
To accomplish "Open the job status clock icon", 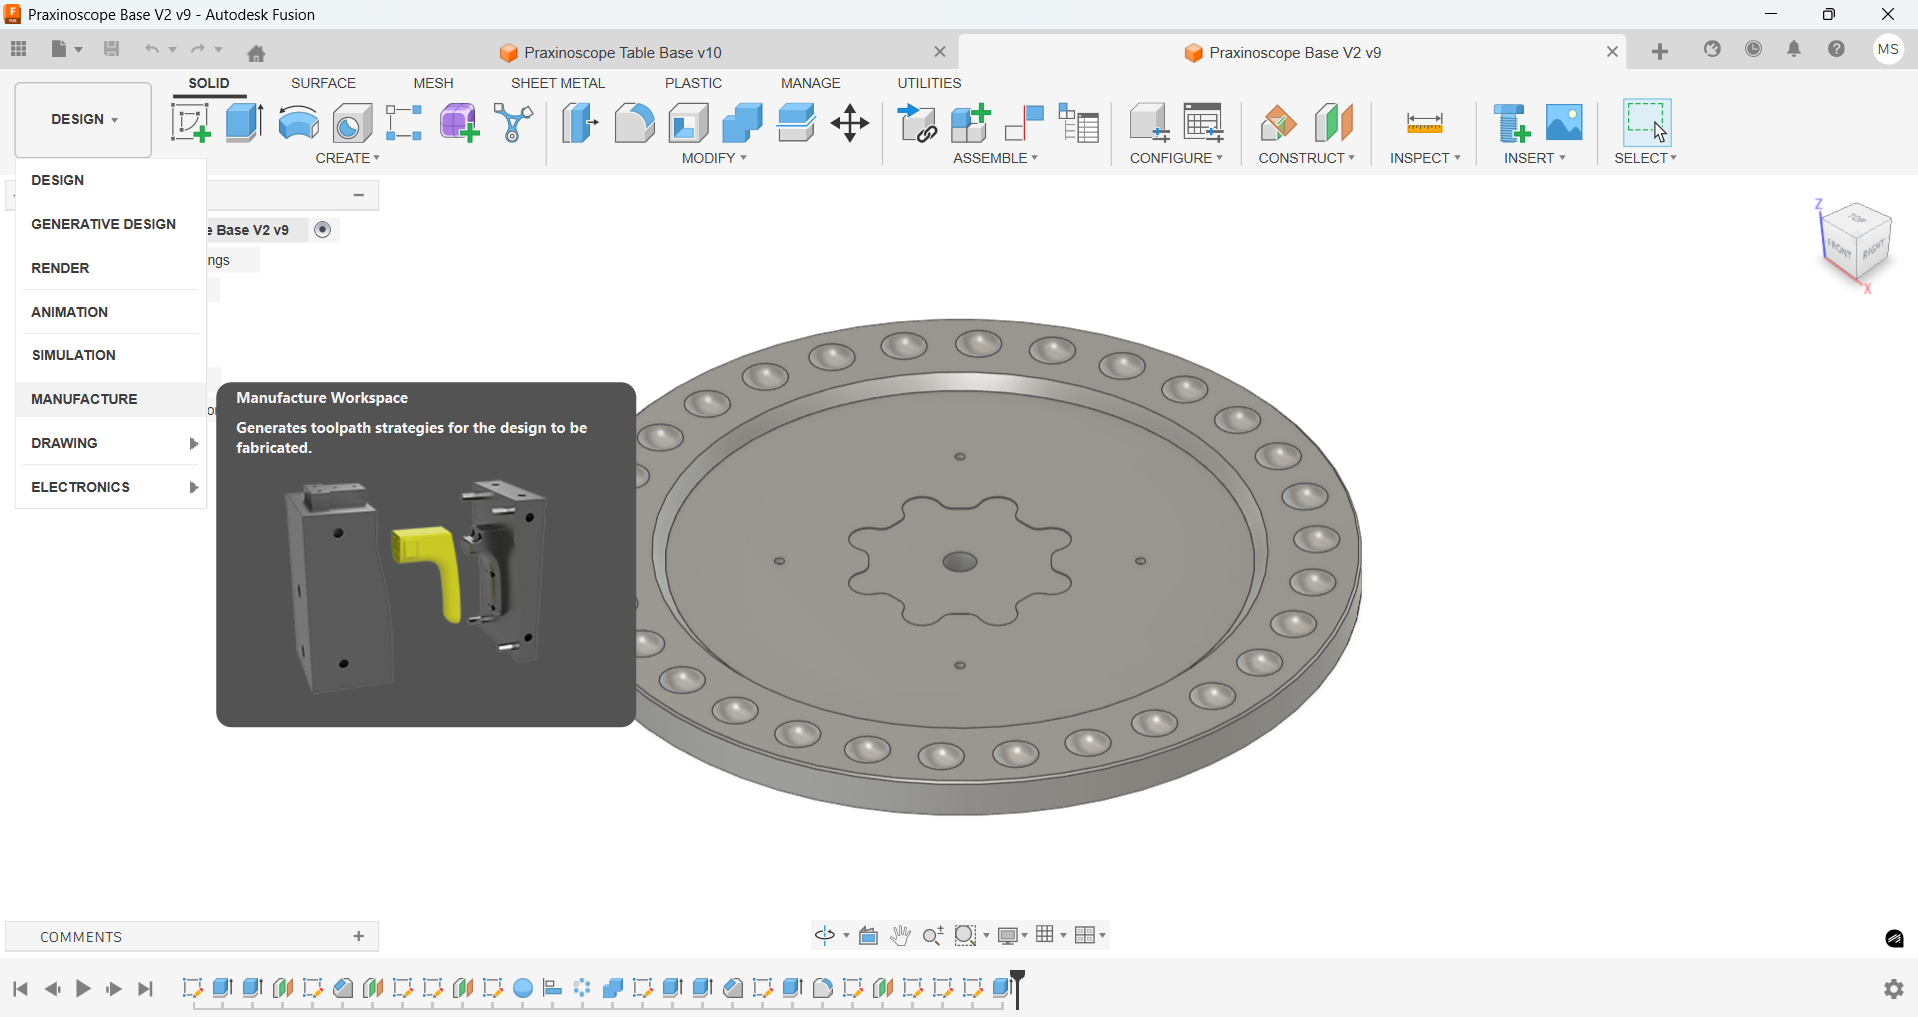I will [x=1754, y=49].
